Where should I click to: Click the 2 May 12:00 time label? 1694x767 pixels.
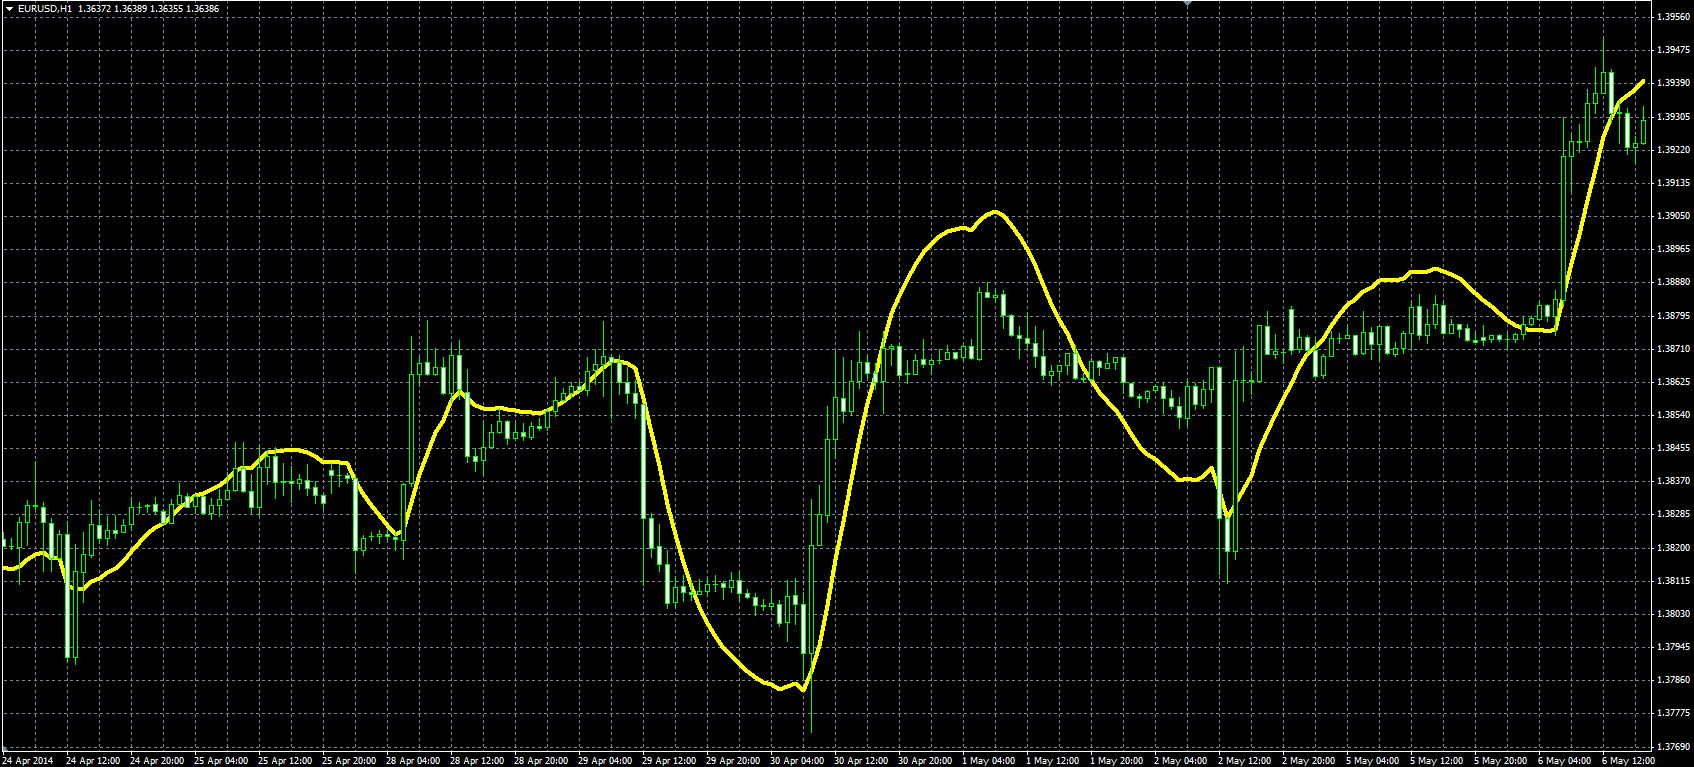(x=1247, y=760)
